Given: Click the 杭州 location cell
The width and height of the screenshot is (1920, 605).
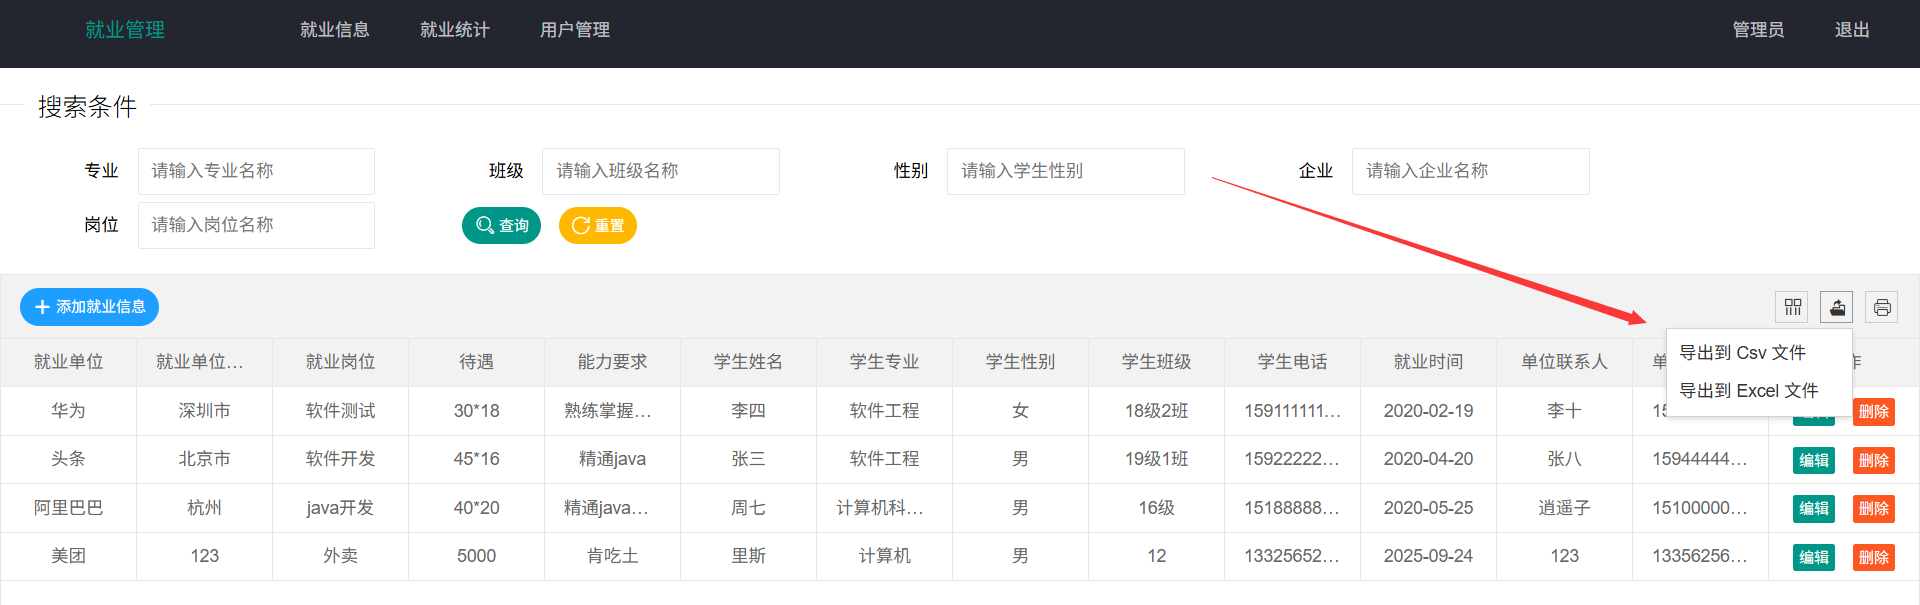Looking at the screenshot, I should pyautogui.click(x=205, y=508).
